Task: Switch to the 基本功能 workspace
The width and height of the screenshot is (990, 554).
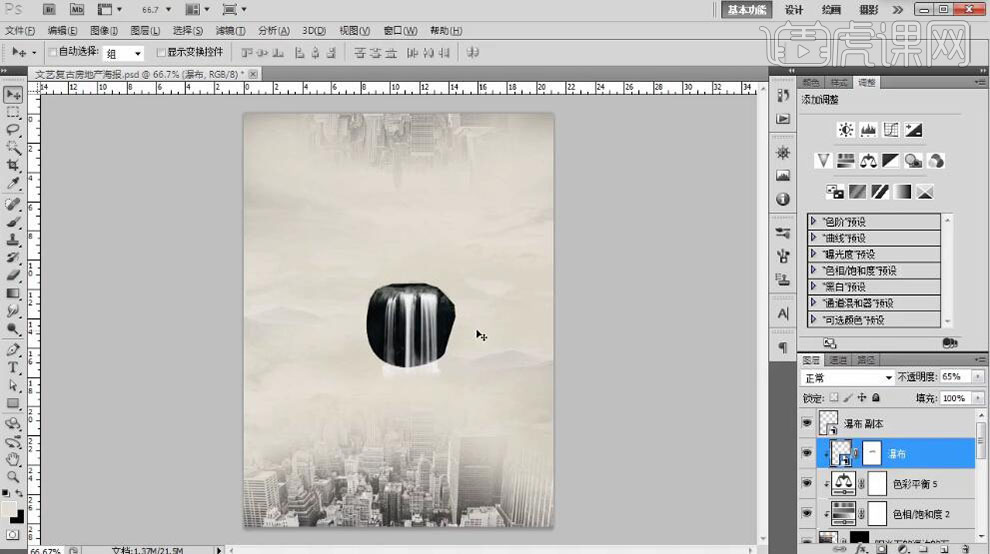Action: tap(746, 9)
